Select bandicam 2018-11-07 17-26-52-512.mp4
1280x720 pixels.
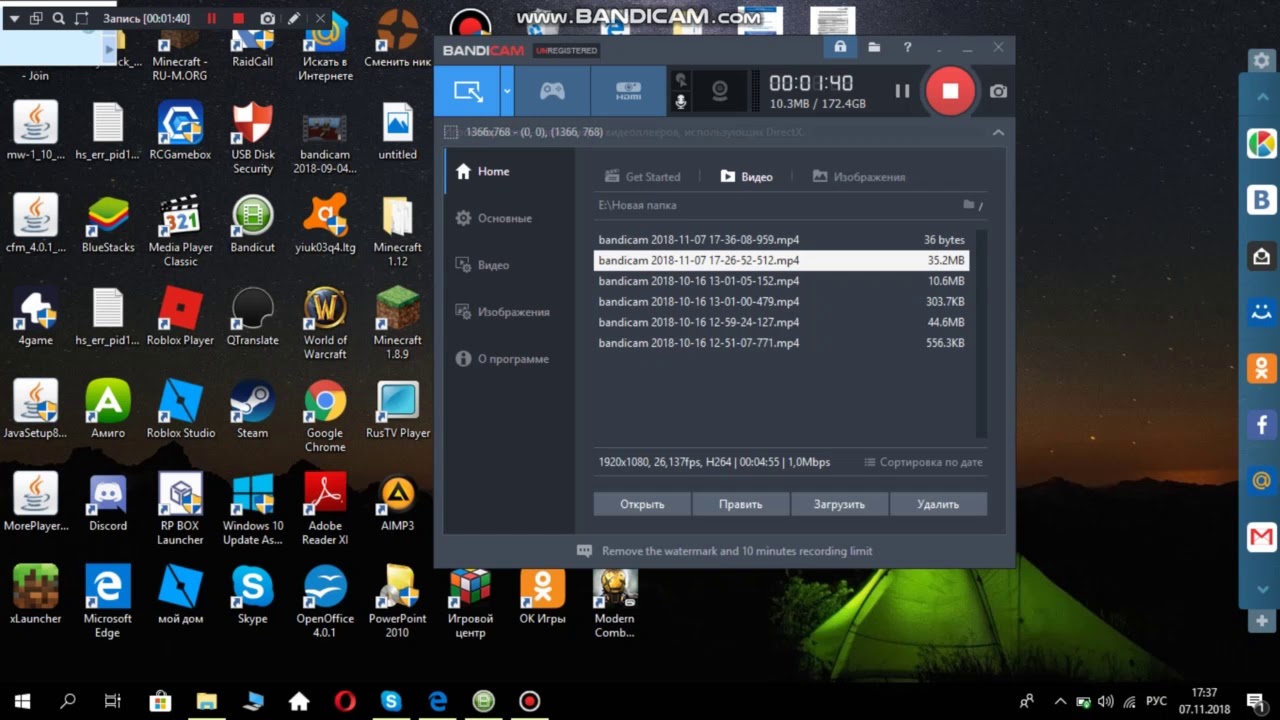(x=781, y=260)
